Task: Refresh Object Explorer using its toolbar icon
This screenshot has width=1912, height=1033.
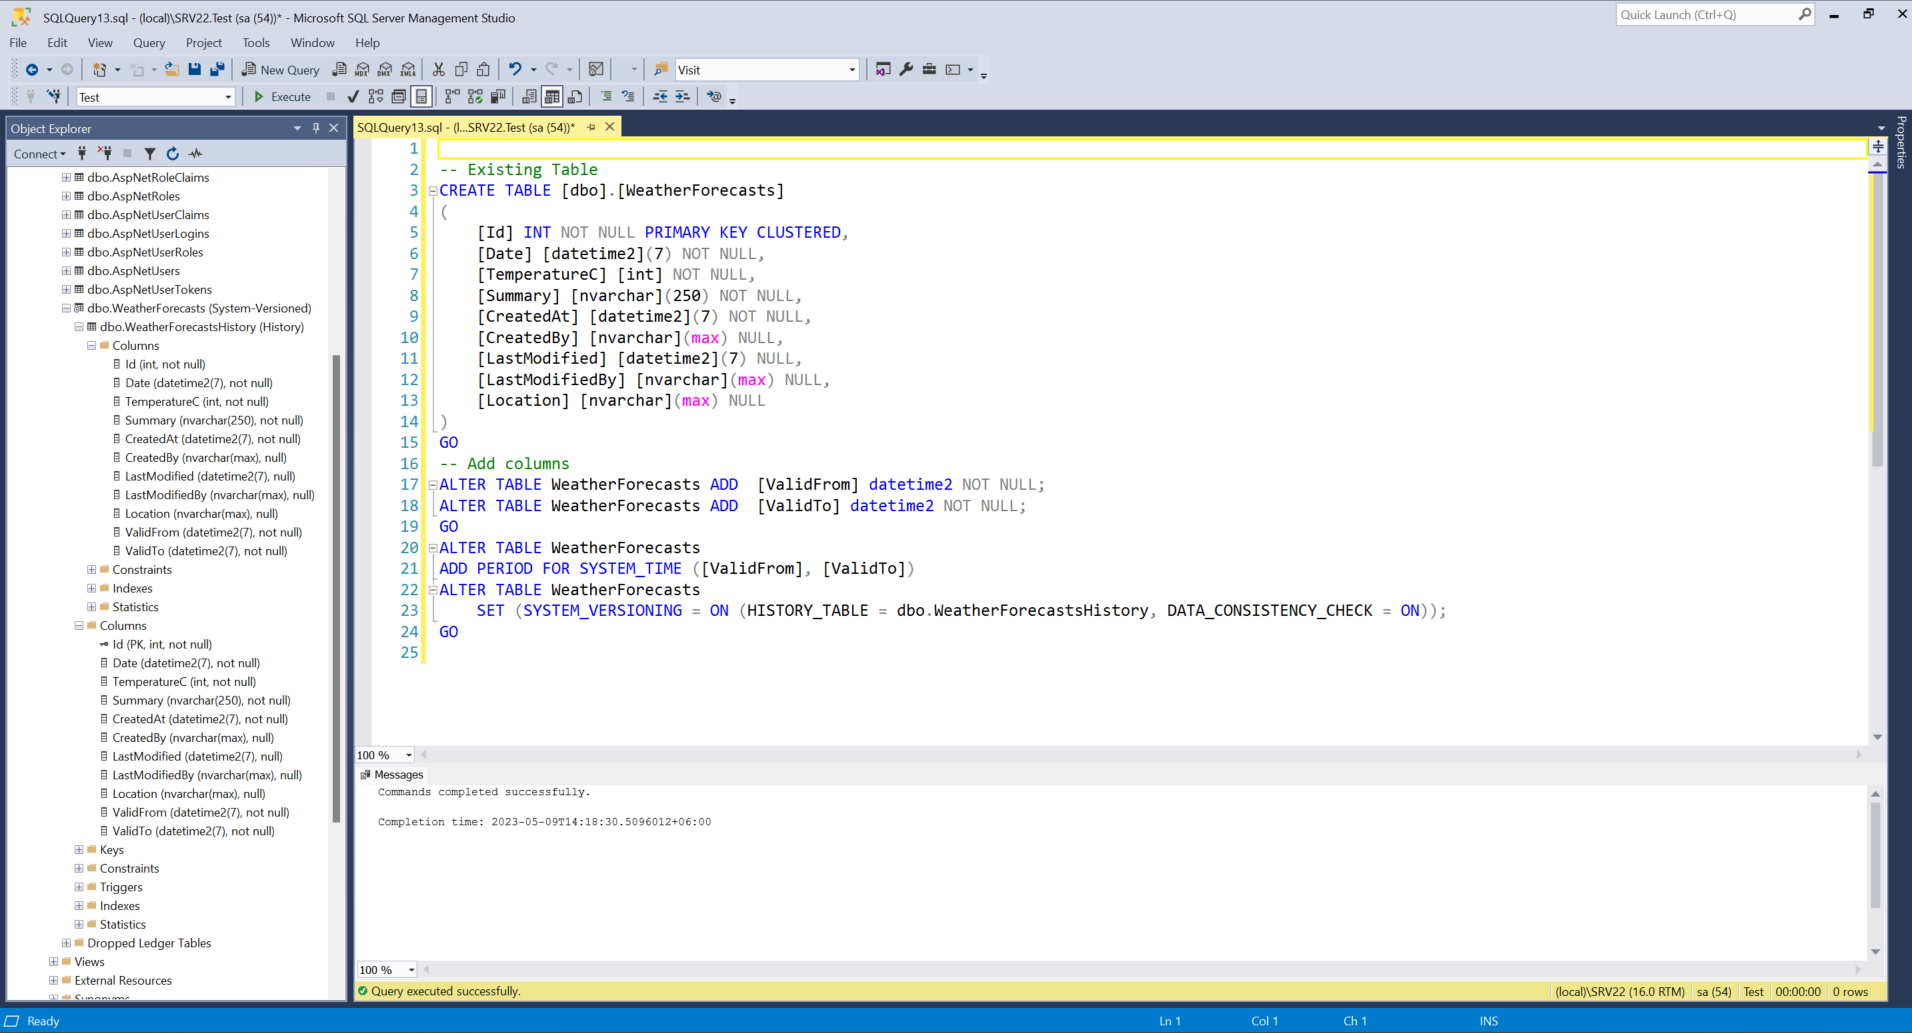Action: click(x=172, y=153)
